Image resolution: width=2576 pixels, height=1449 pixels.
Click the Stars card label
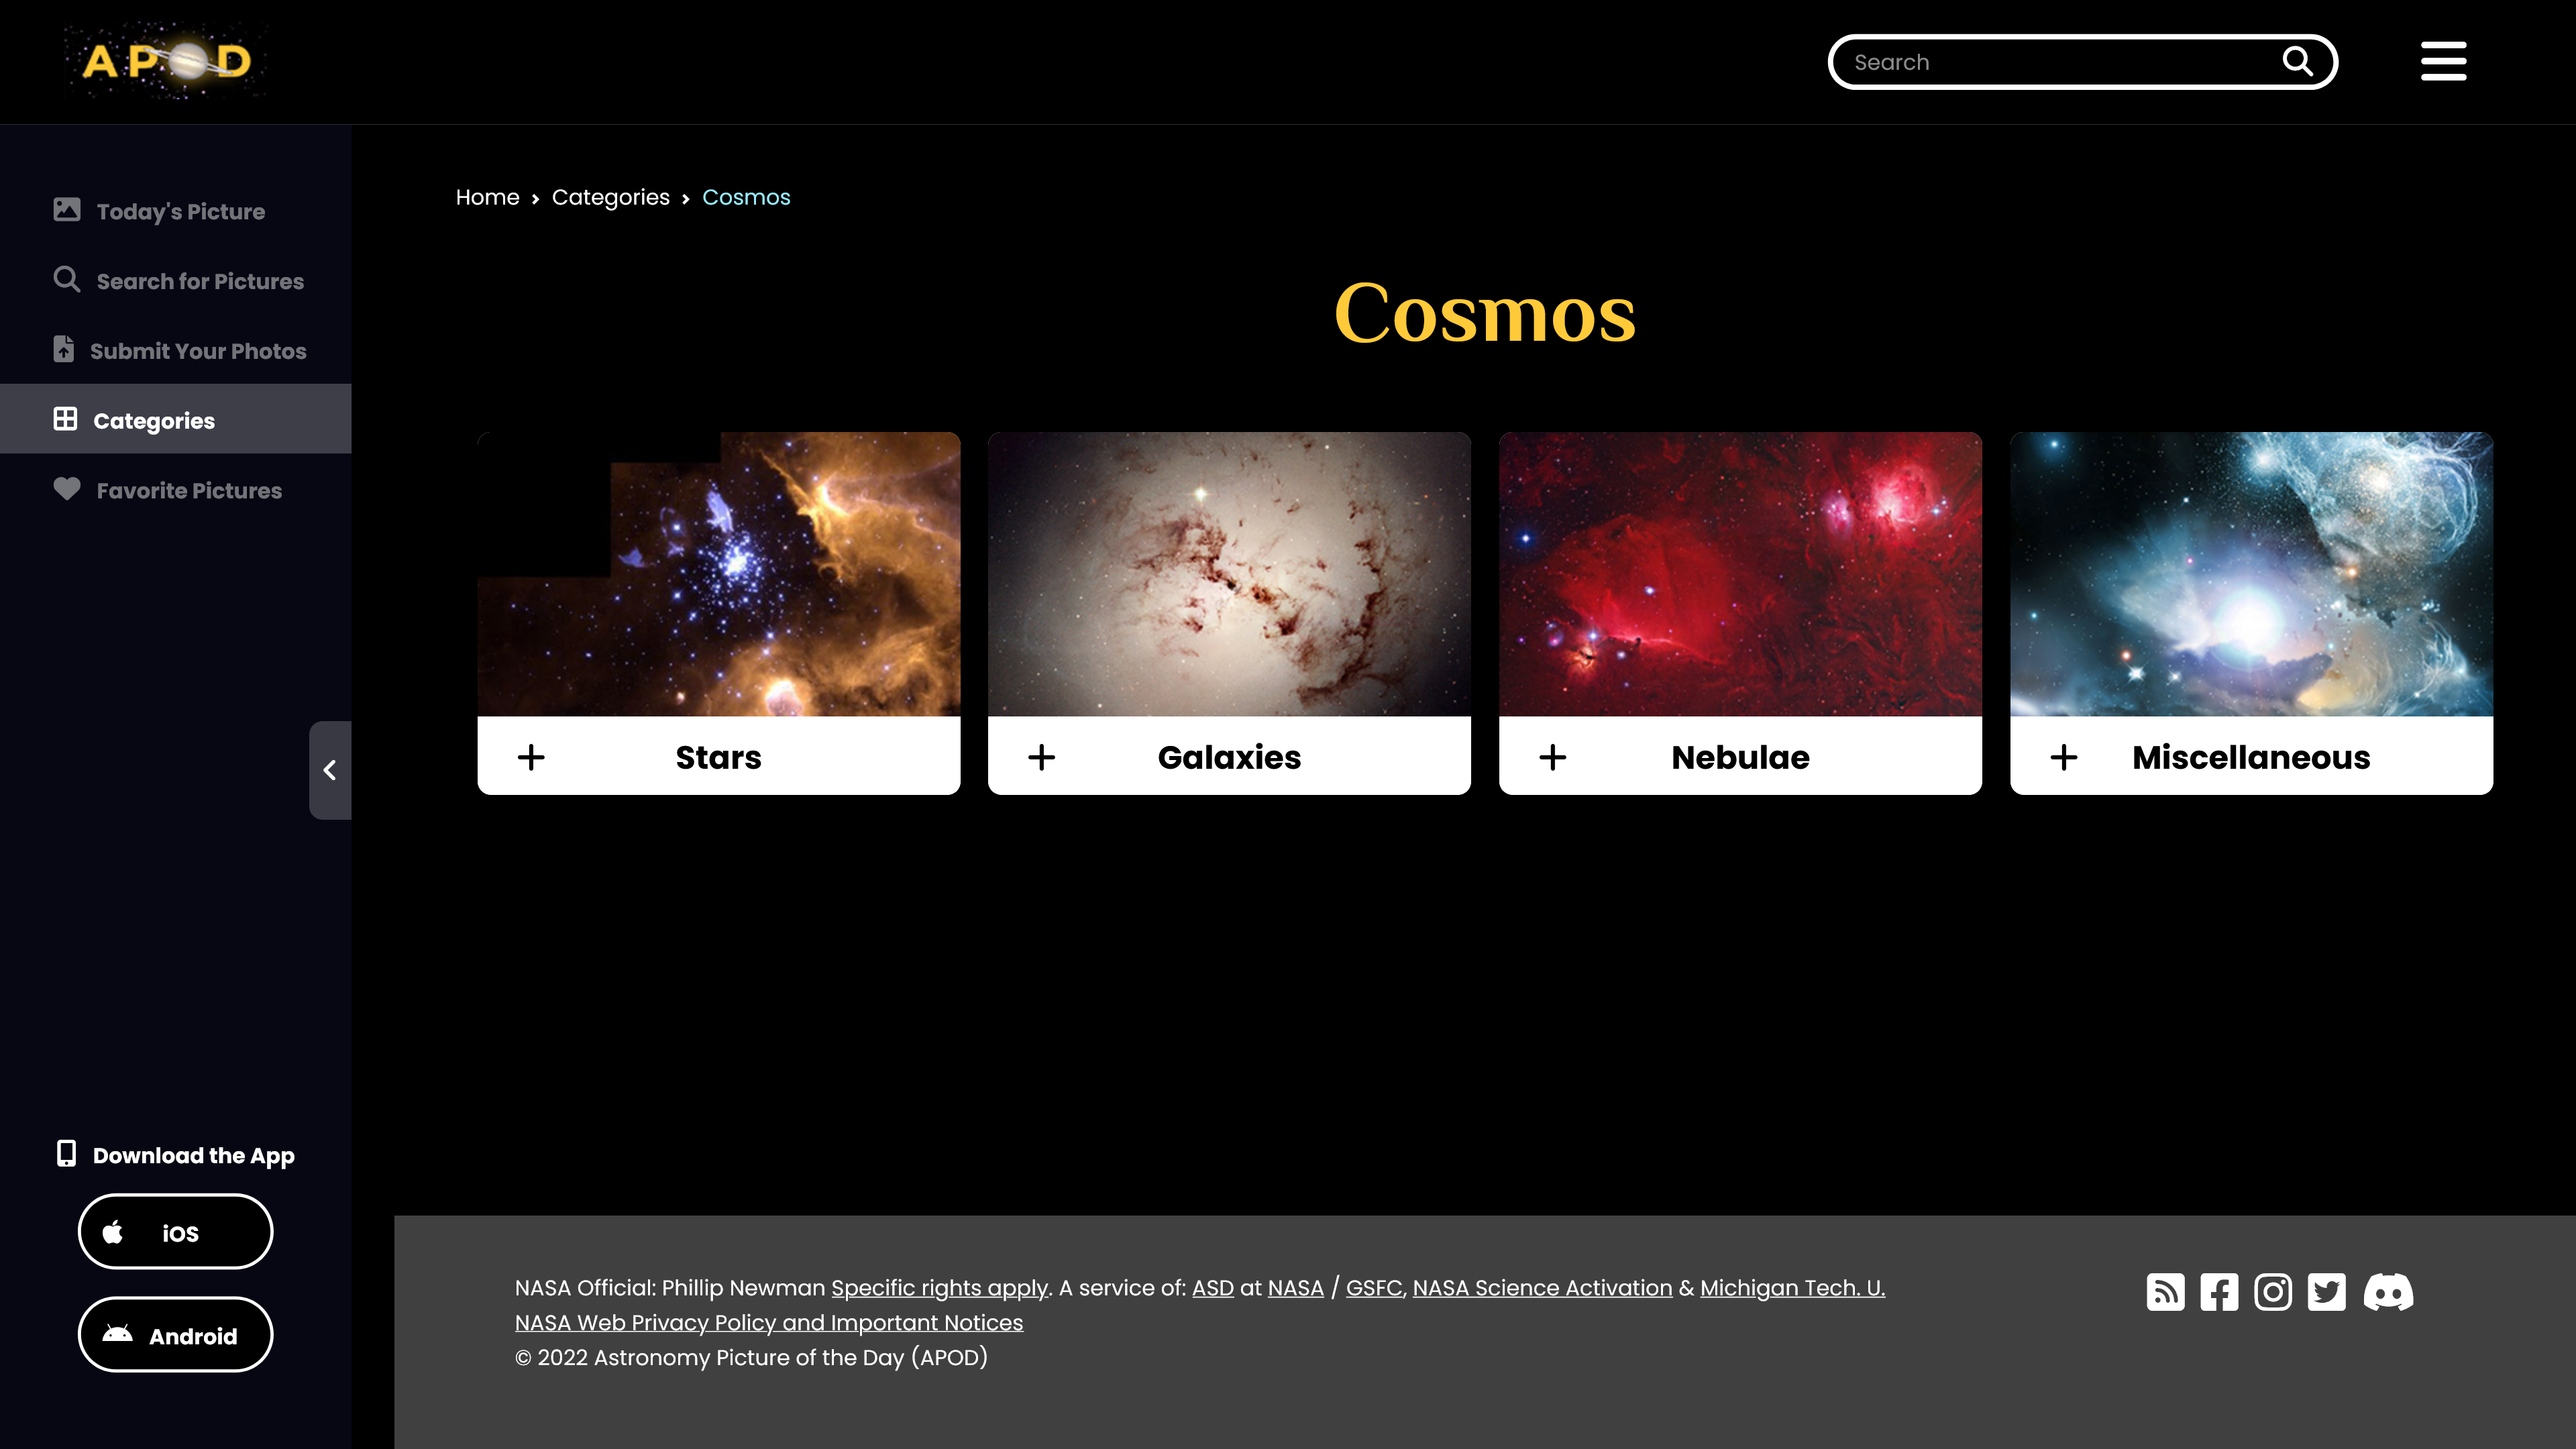pos(718,757)
